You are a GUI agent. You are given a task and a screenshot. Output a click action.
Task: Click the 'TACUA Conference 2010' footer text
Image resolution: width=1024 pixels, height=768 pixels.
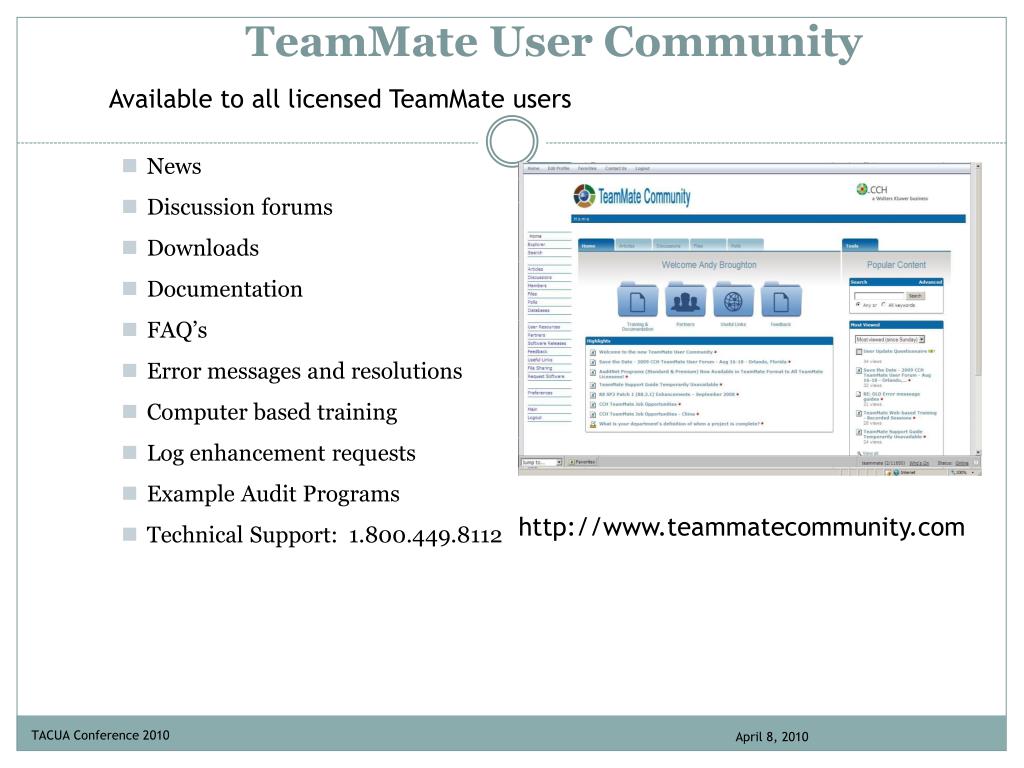tap(101, 735)
